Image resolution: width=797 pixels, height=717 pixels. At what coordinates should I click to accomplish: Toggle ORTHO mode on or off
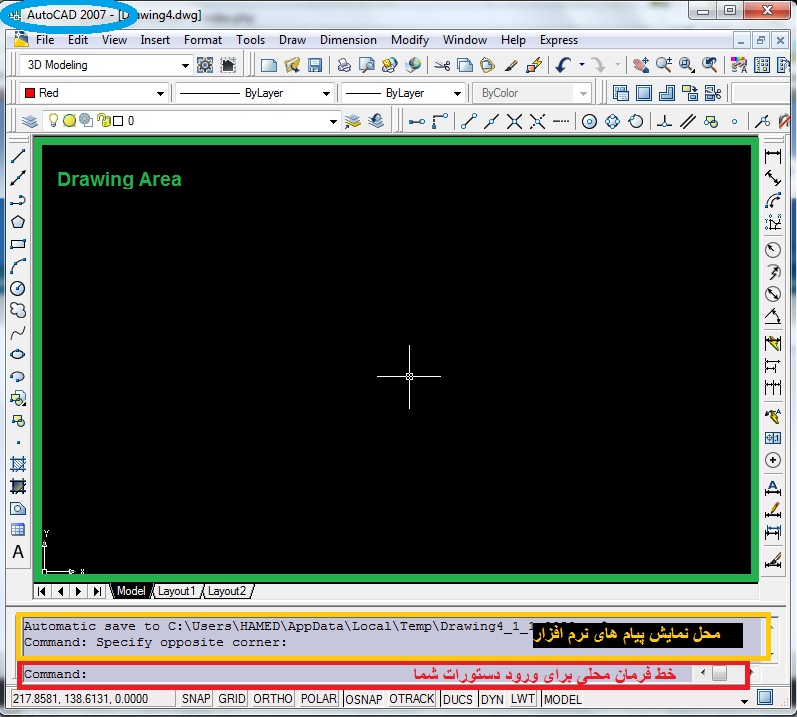[273, 699]
